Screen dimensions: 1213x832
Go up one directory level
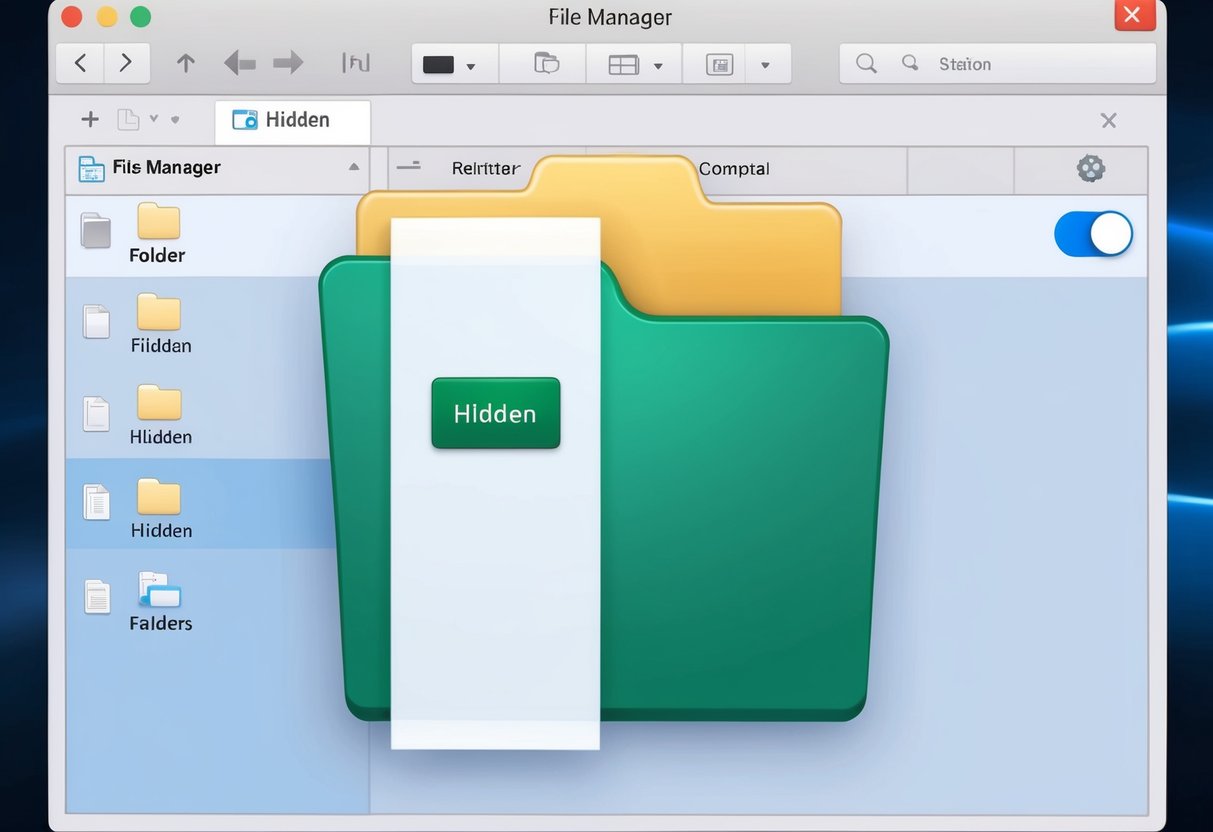click(x=186, y=62)
